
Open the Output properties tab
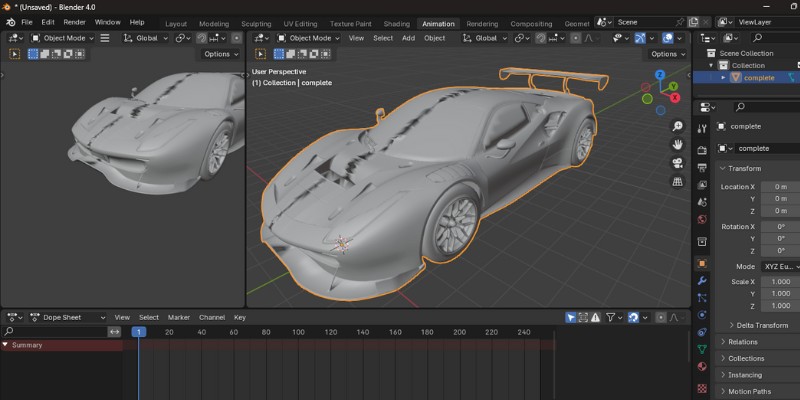click(702, 167)
